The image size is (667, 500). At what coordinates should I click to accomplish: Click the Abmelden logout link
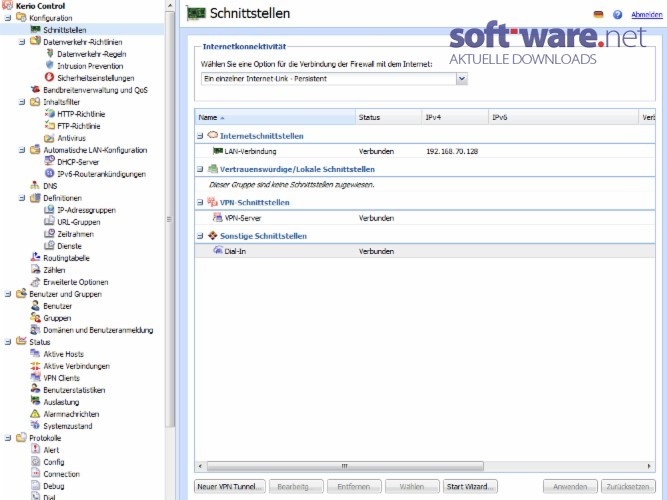(x=647, y=15)
